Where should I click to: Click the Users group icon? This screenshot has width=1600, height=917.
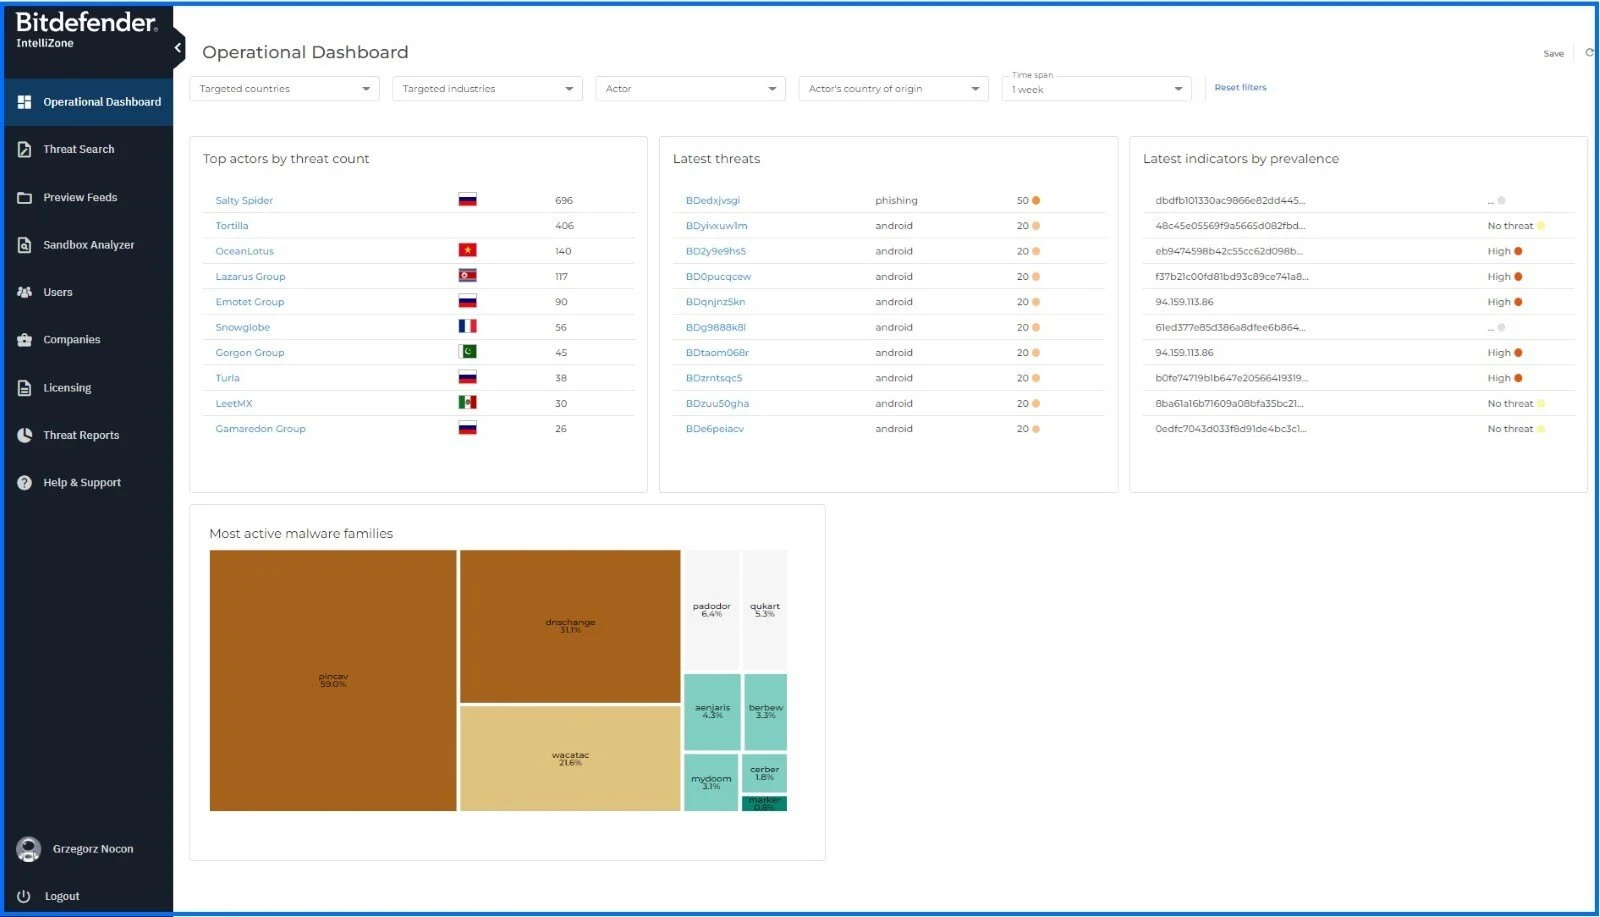[x=25, y=293]
